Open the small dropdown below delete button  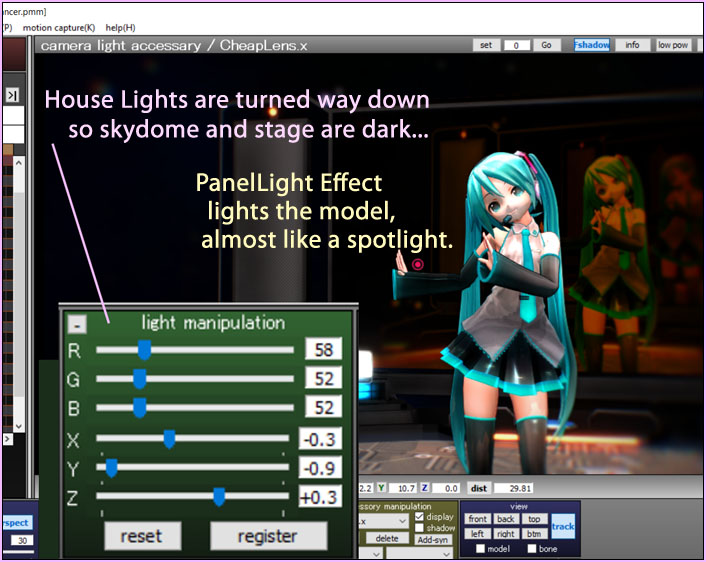coord(371,553)
